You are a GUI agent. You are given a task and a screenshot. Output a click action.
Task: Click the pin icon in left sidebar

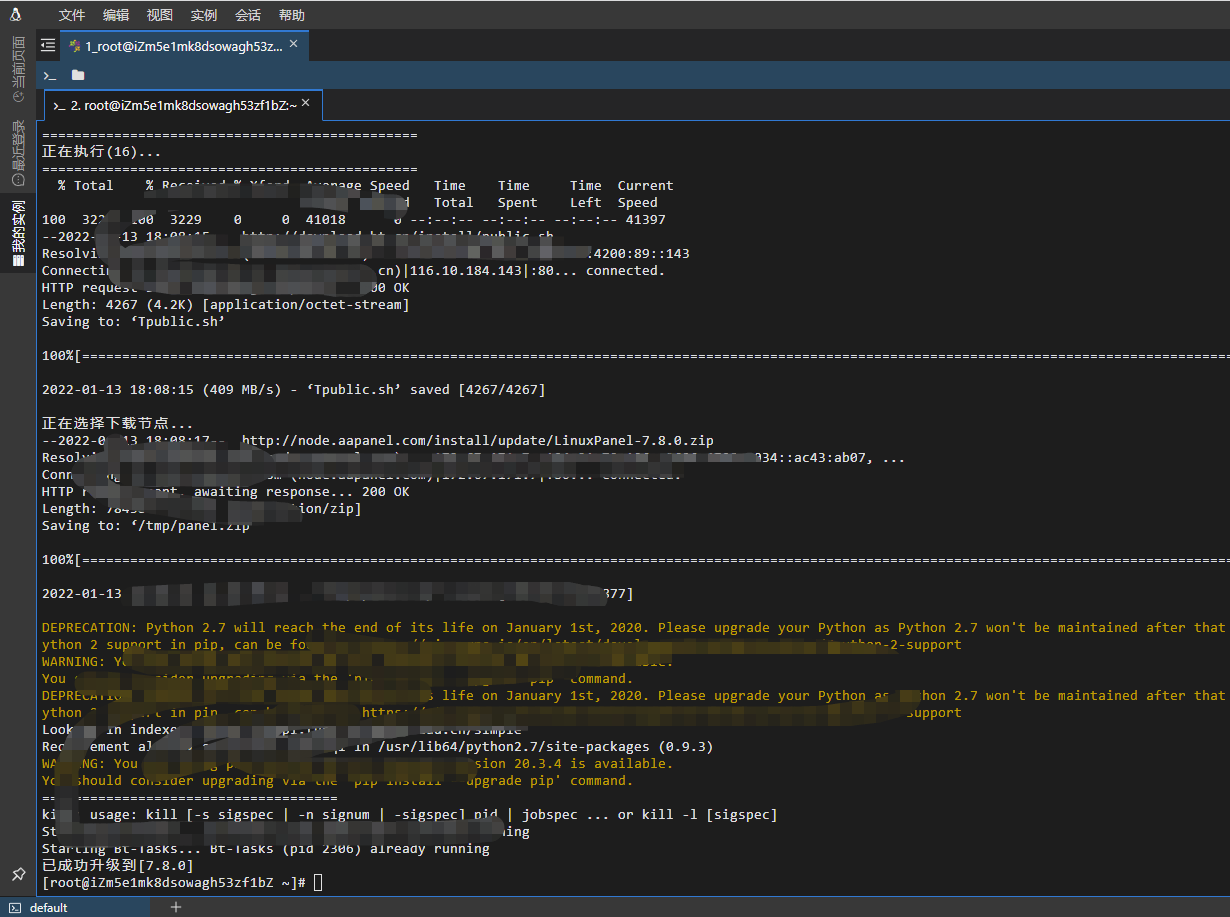tap(18, 874)
